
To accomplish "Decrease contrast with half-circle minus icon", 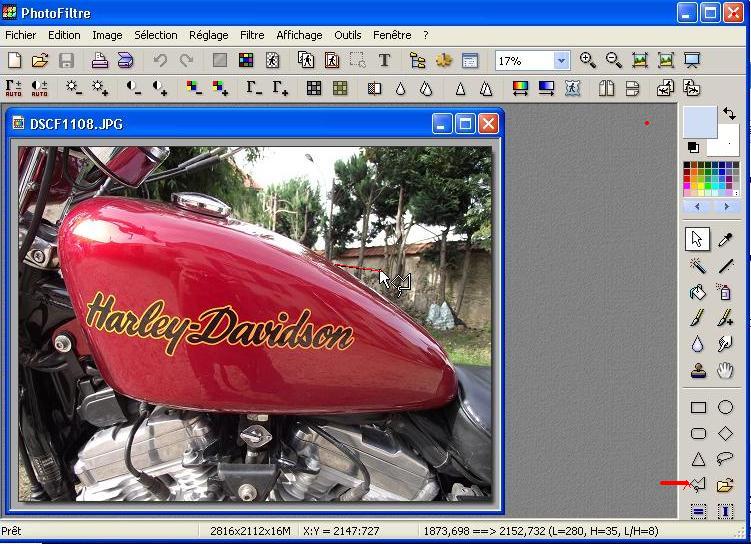I will 134,88.
